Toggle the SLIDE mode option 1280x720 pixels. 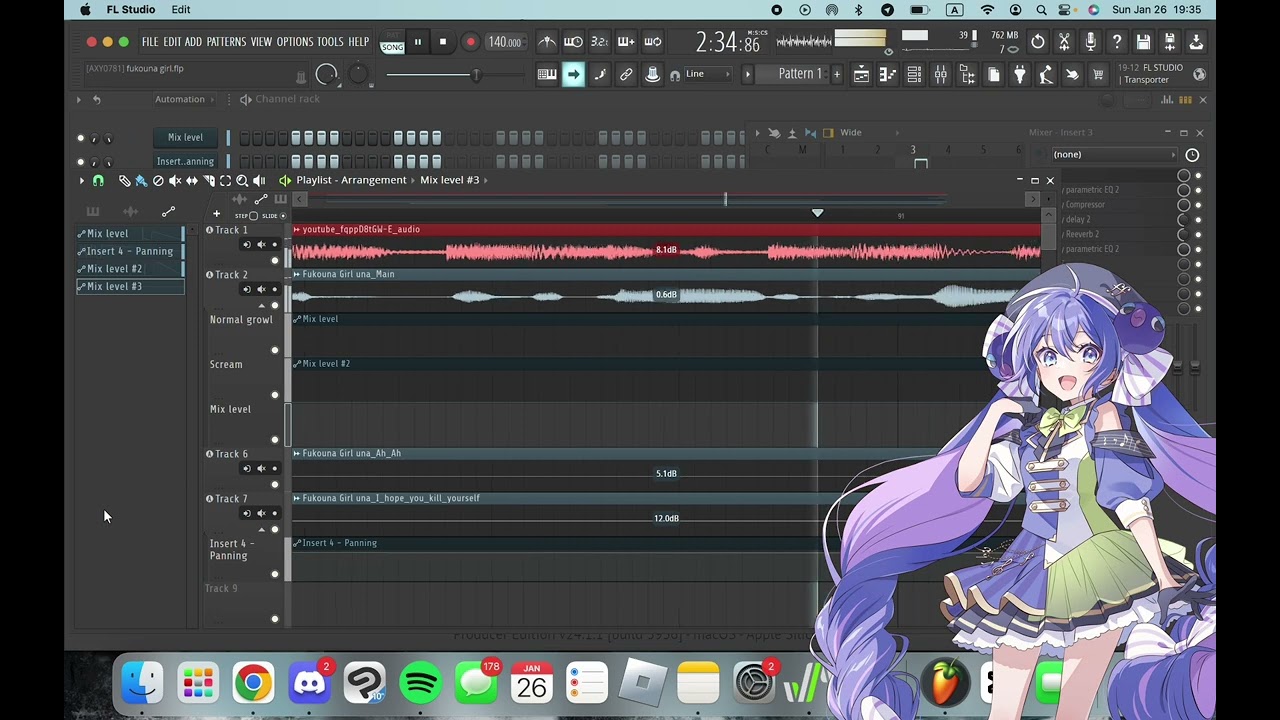pyautogui.click(x=283, y=216)
